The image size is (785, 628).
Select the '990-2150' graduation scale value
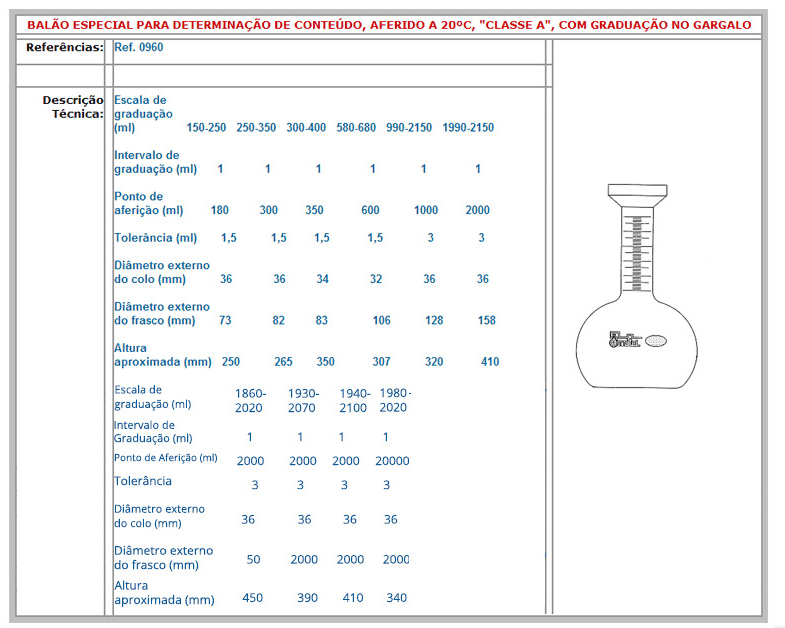(x=409, y=128)
